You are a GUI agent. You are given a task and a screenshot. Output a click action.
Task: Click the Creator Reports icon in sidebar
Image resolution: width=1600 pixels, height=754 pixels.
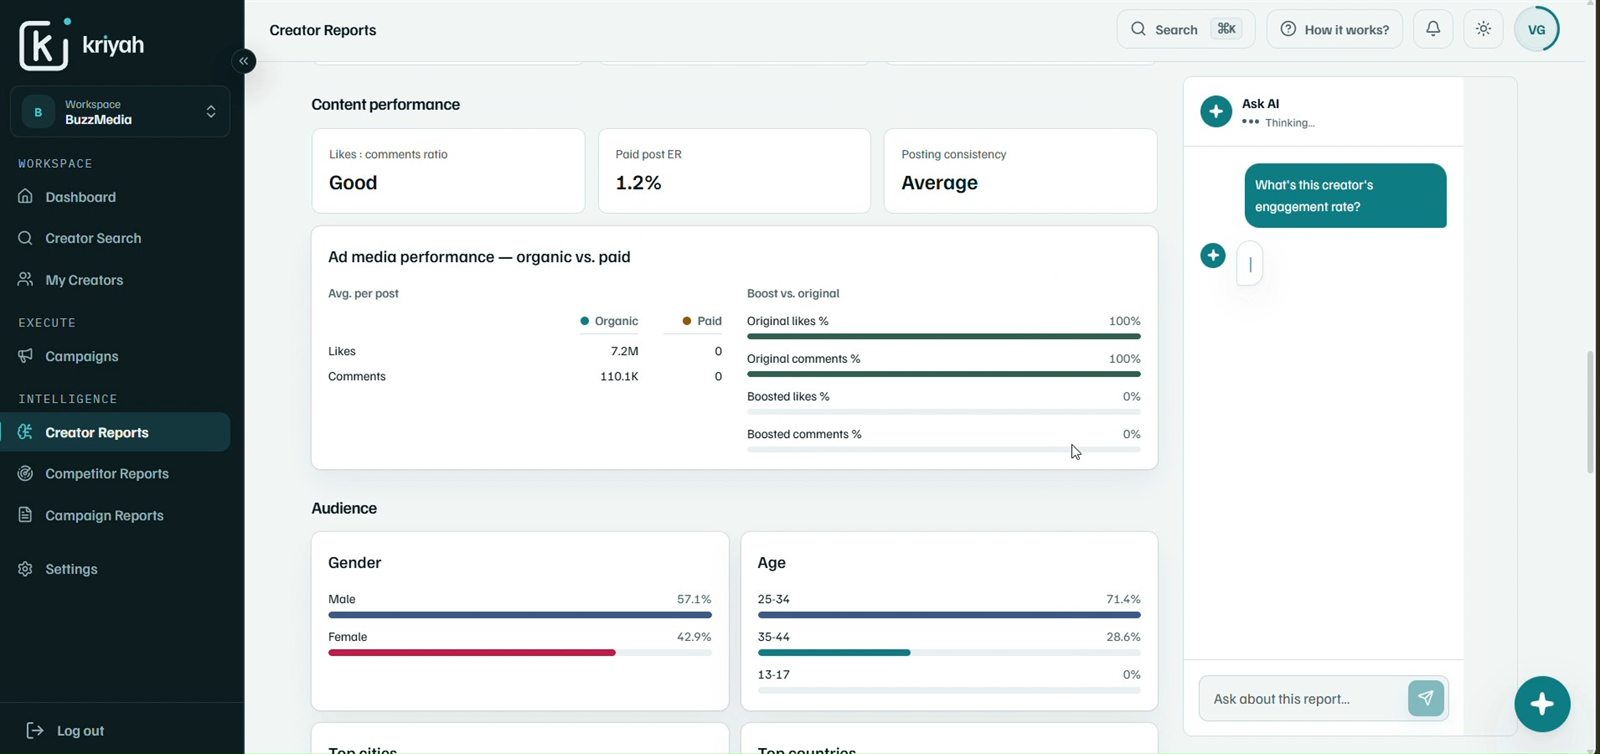(x=26, y=432)
